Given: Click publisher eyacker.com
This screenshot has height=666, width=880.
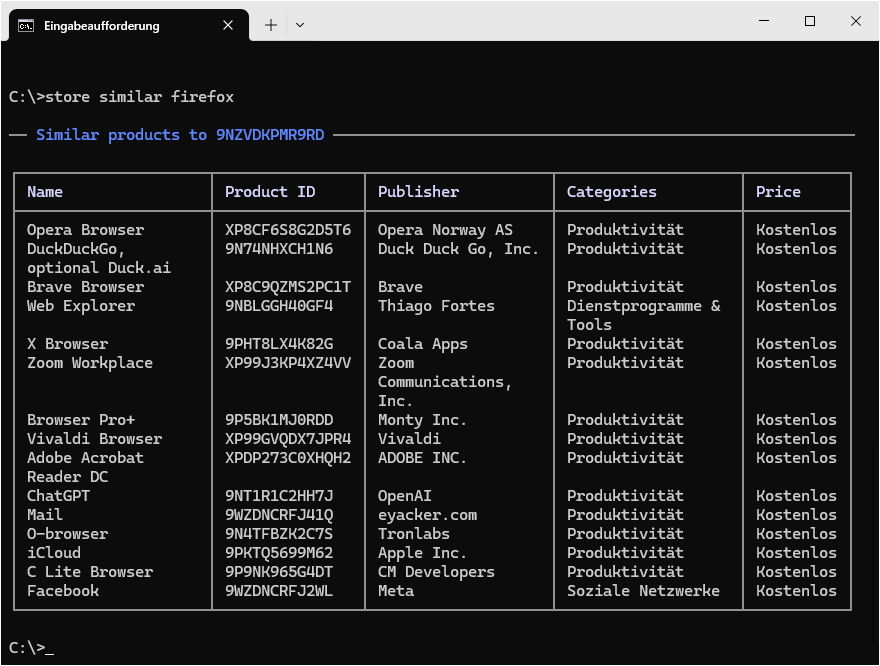Looking at the screenshot, I should pos(427,516).
